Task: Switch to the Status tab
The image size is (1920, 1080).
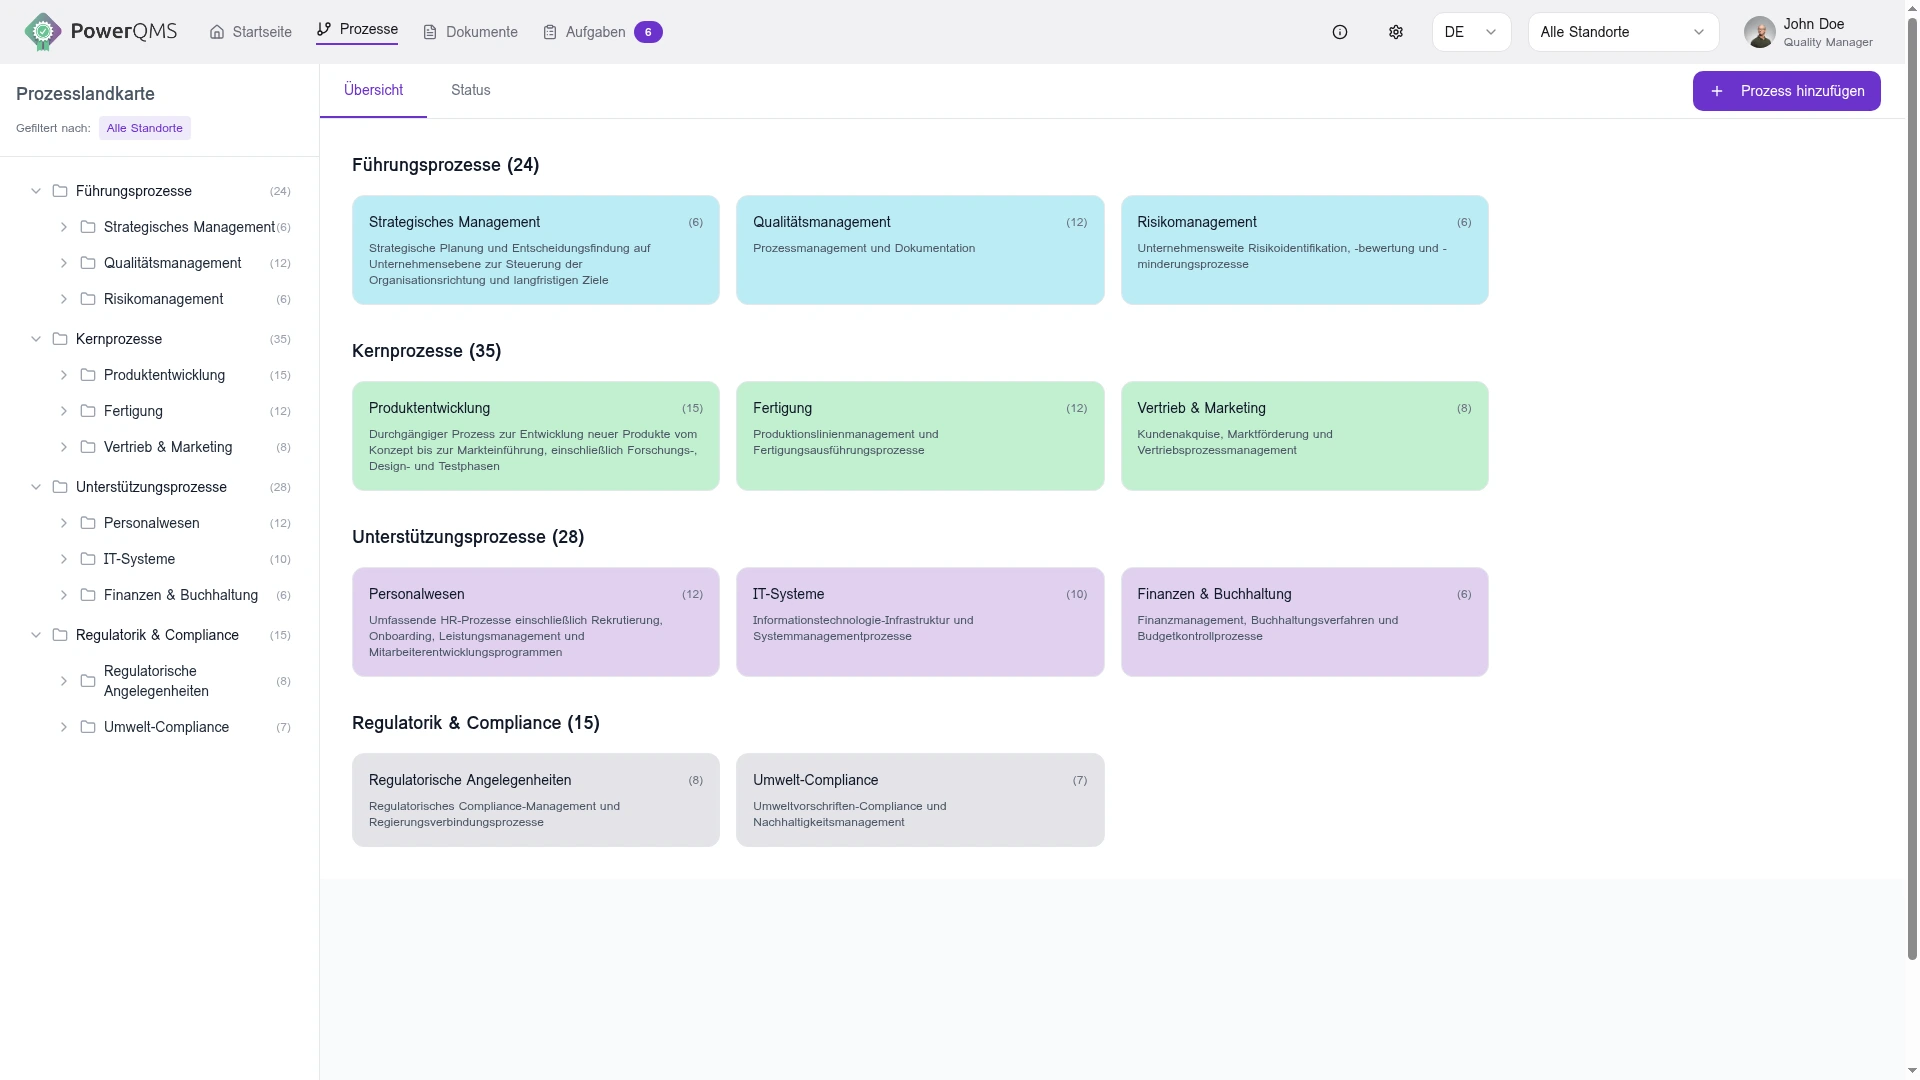Action: tap(470, 90)
